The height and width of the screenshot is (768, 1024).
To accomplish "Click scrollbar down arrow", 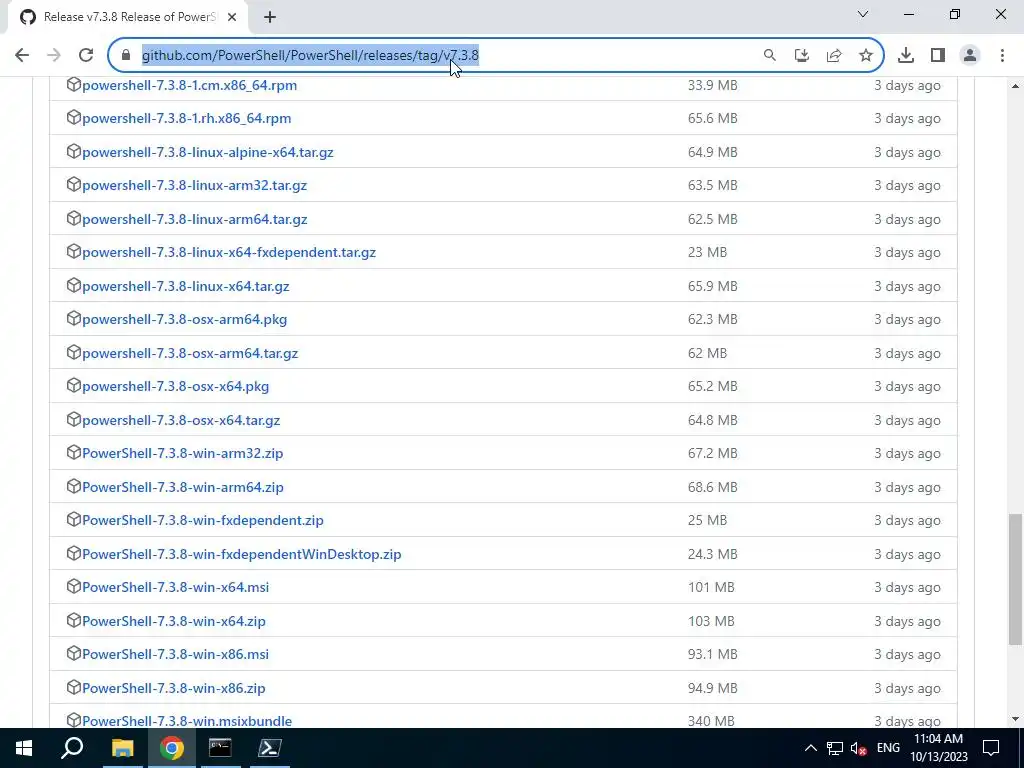I will coord(1015,719).
